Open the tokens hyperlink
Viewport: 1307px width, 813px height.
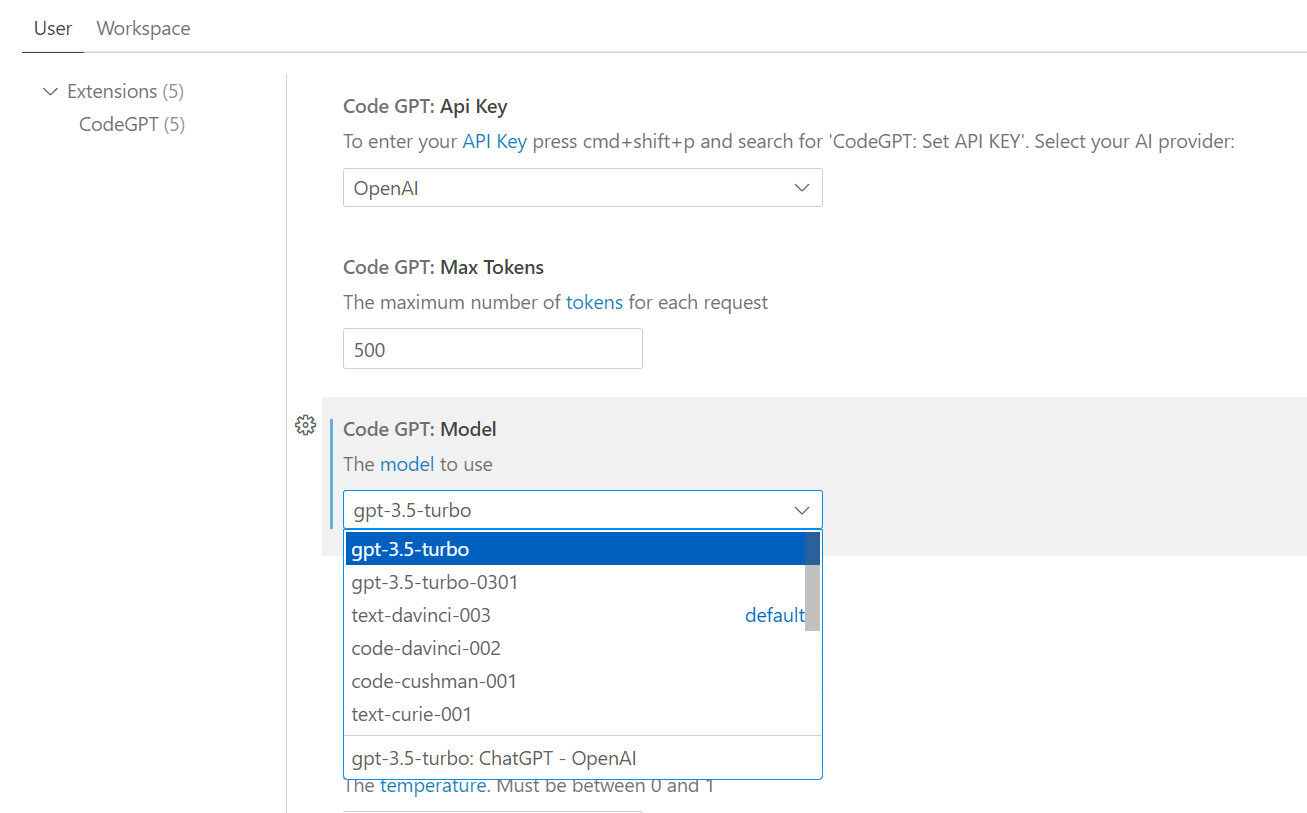[594, 302]
